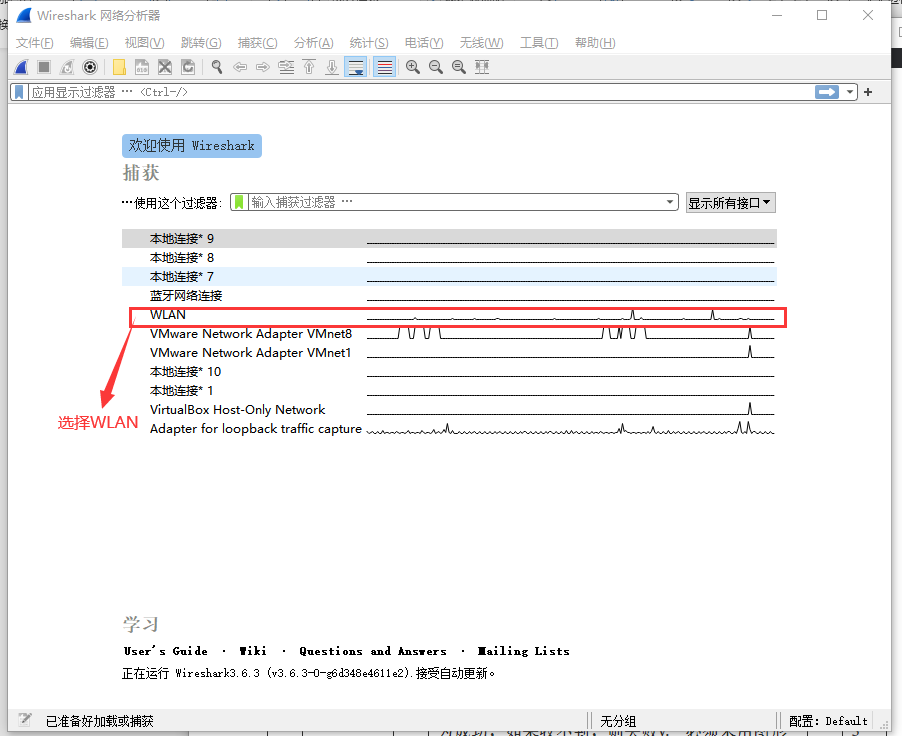Viewport: 902px width, 736px height.
Task: Select WLAN interface row
Action: tap(449, 315)
